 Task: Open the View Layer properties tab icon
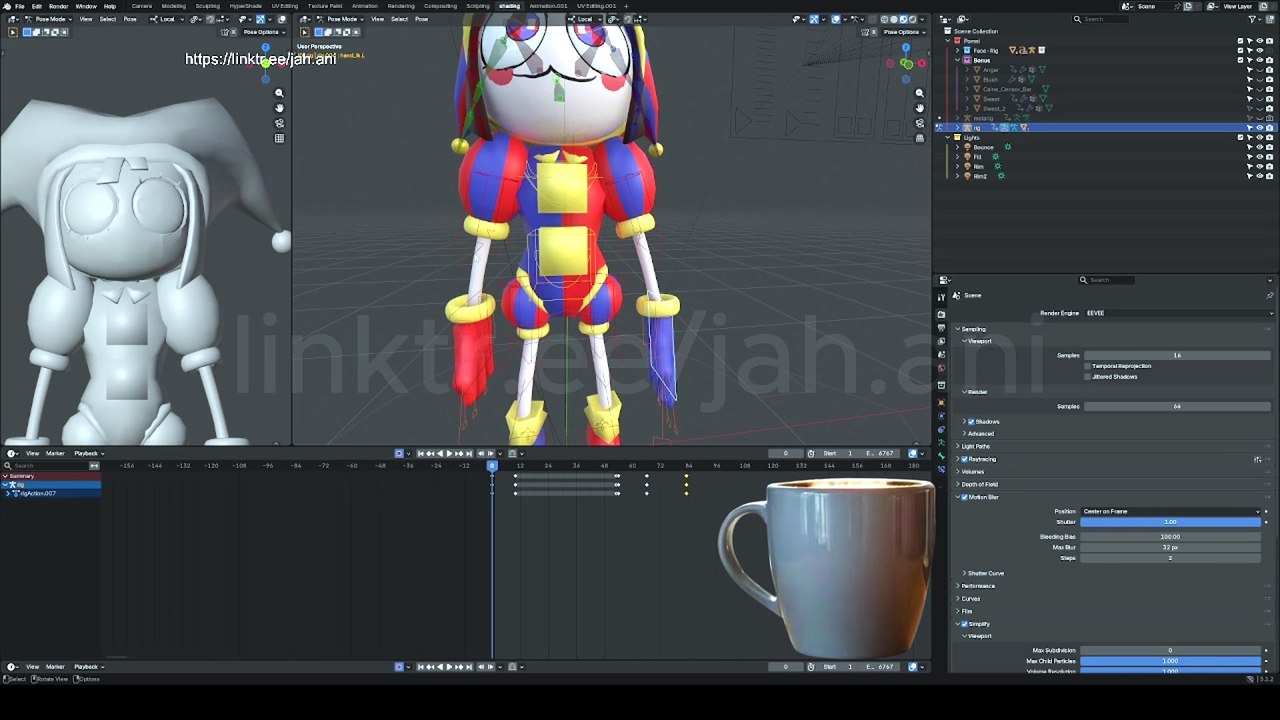(941, 340)
